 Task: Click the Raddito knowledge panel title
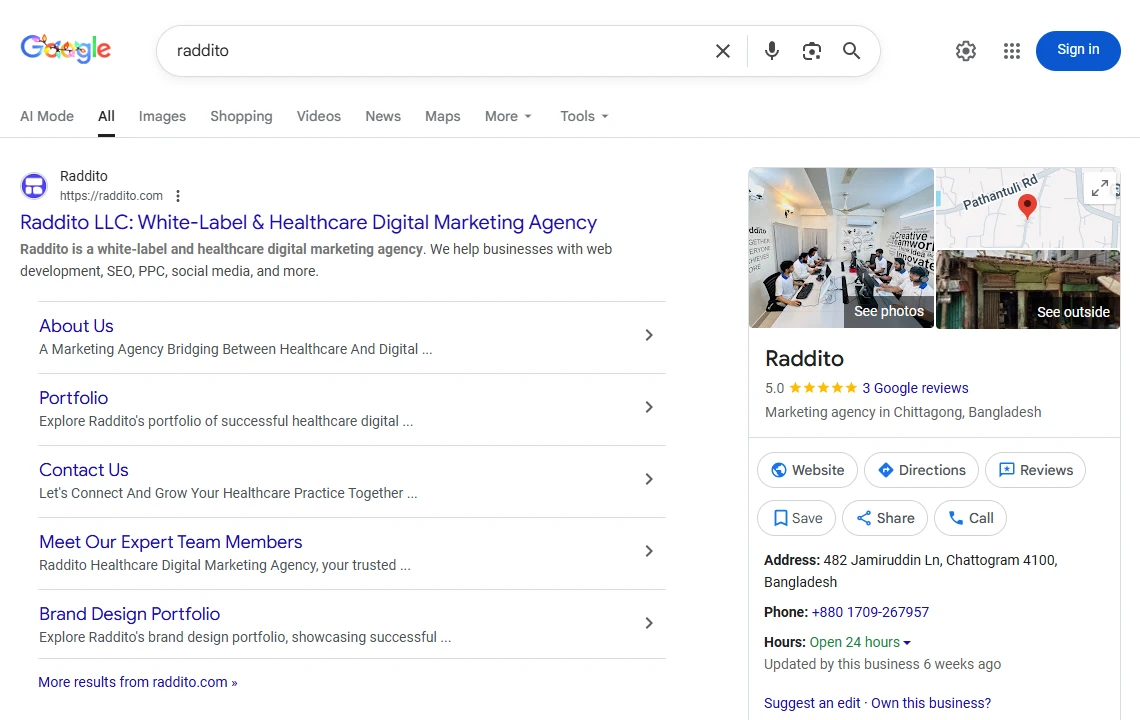[x=805, y=359]
